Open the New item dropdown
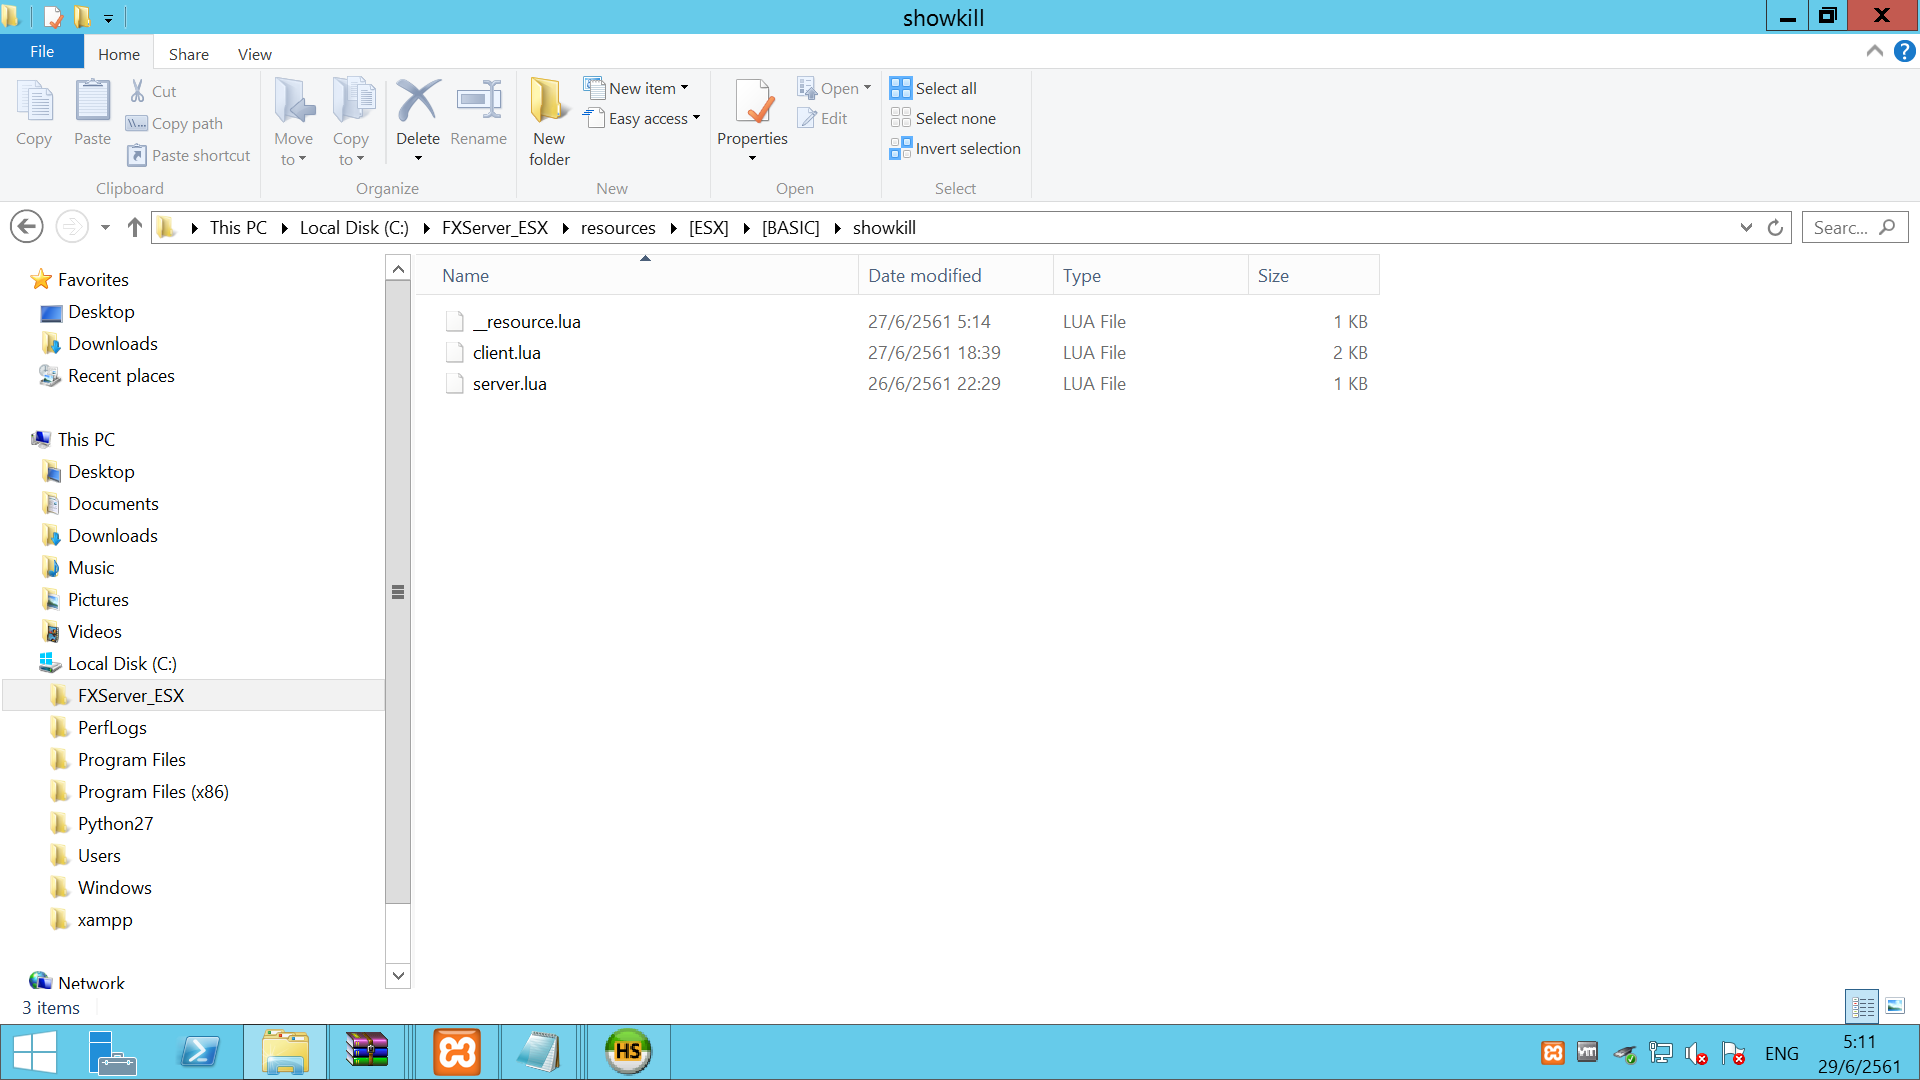1920x1080 pixels. [x=637, y=88]
